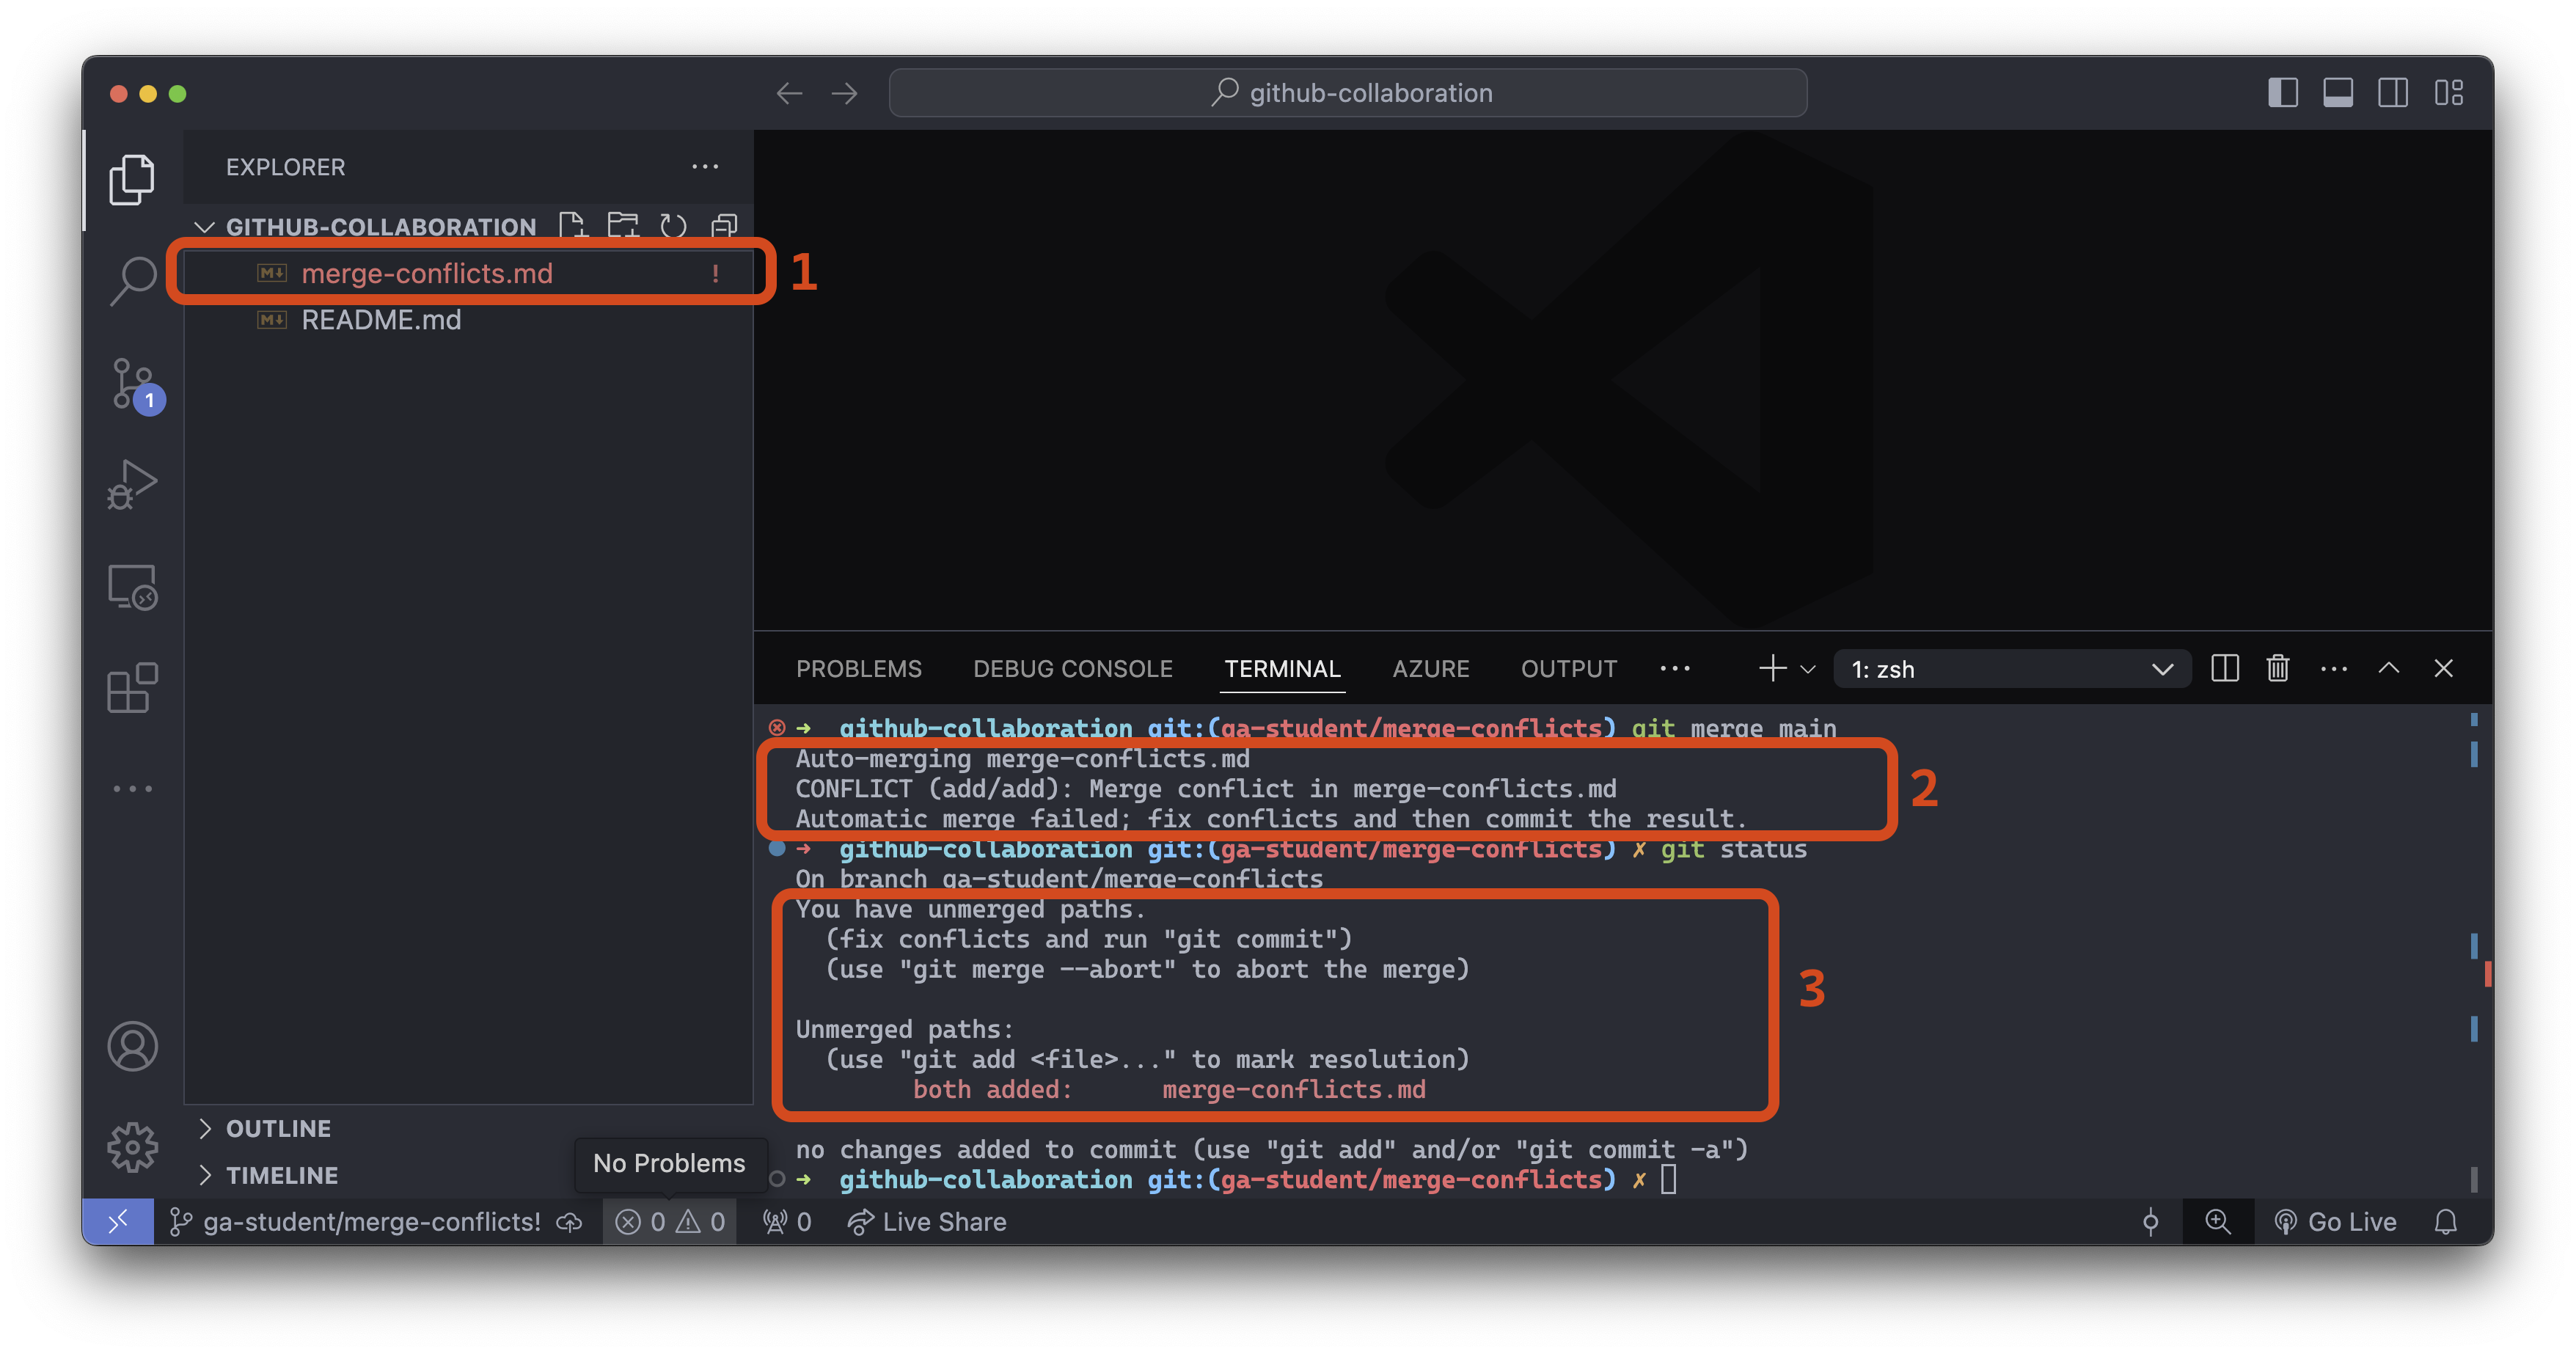
Task: Open the Remote Explorer panel
Action: (133, 588)
